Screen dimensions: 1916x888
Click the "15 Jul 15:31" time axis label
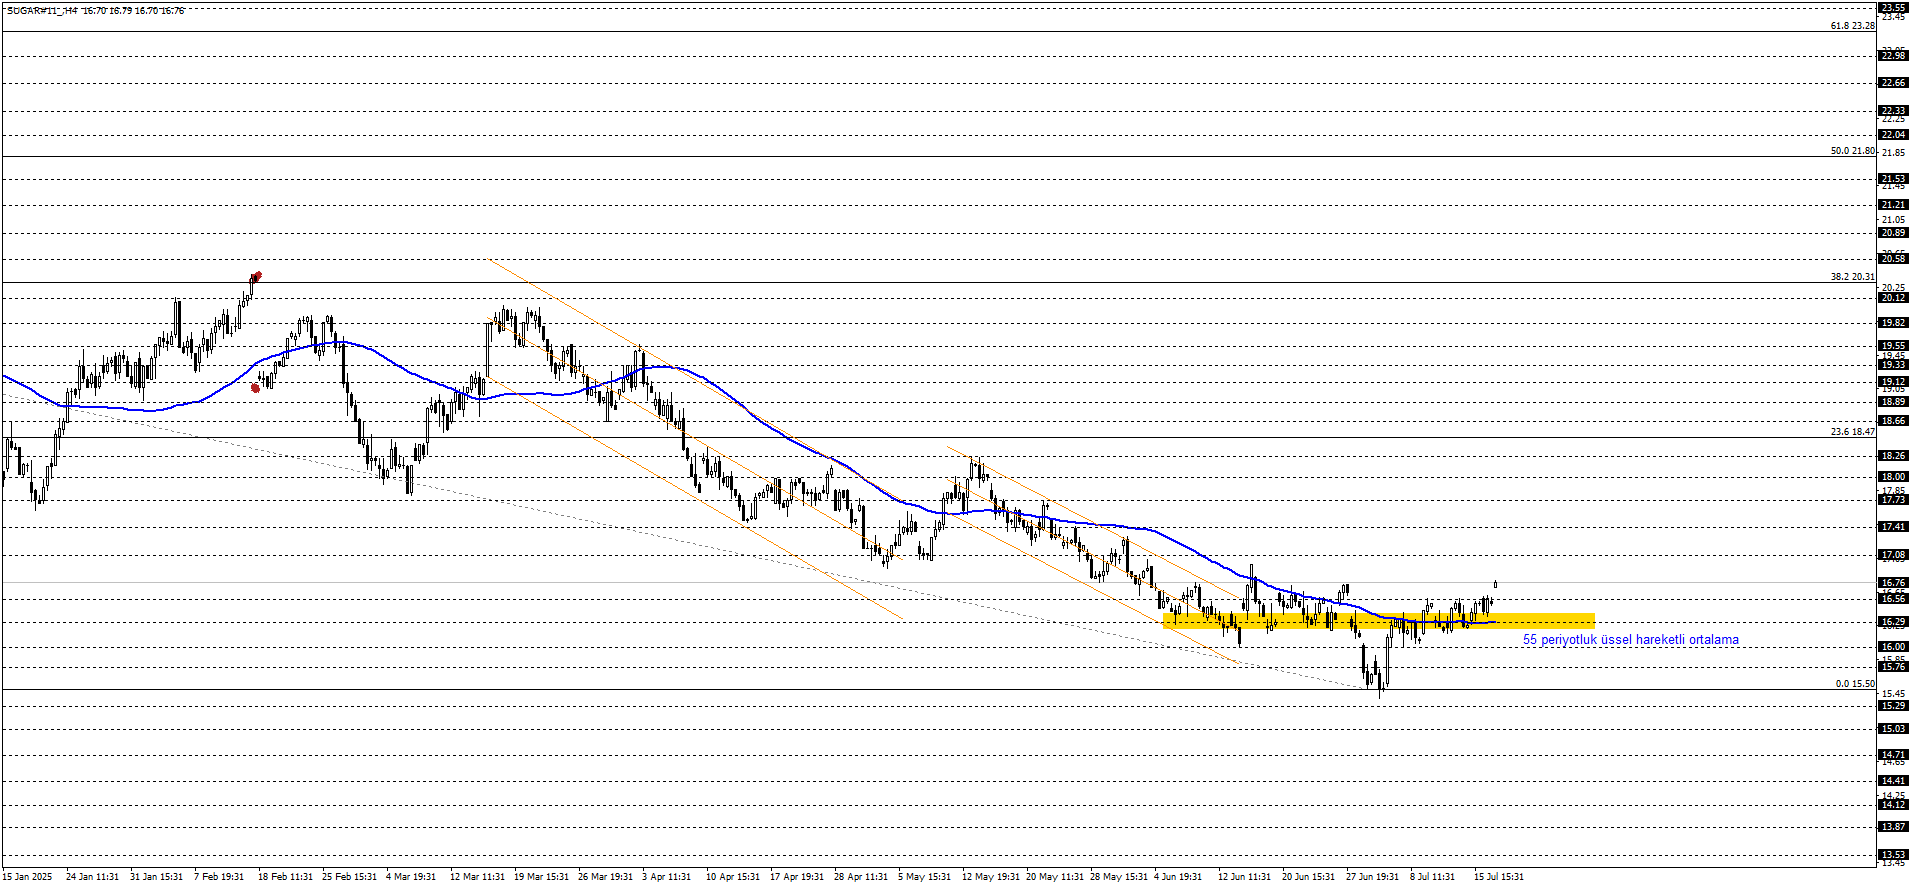[1498, 877]
